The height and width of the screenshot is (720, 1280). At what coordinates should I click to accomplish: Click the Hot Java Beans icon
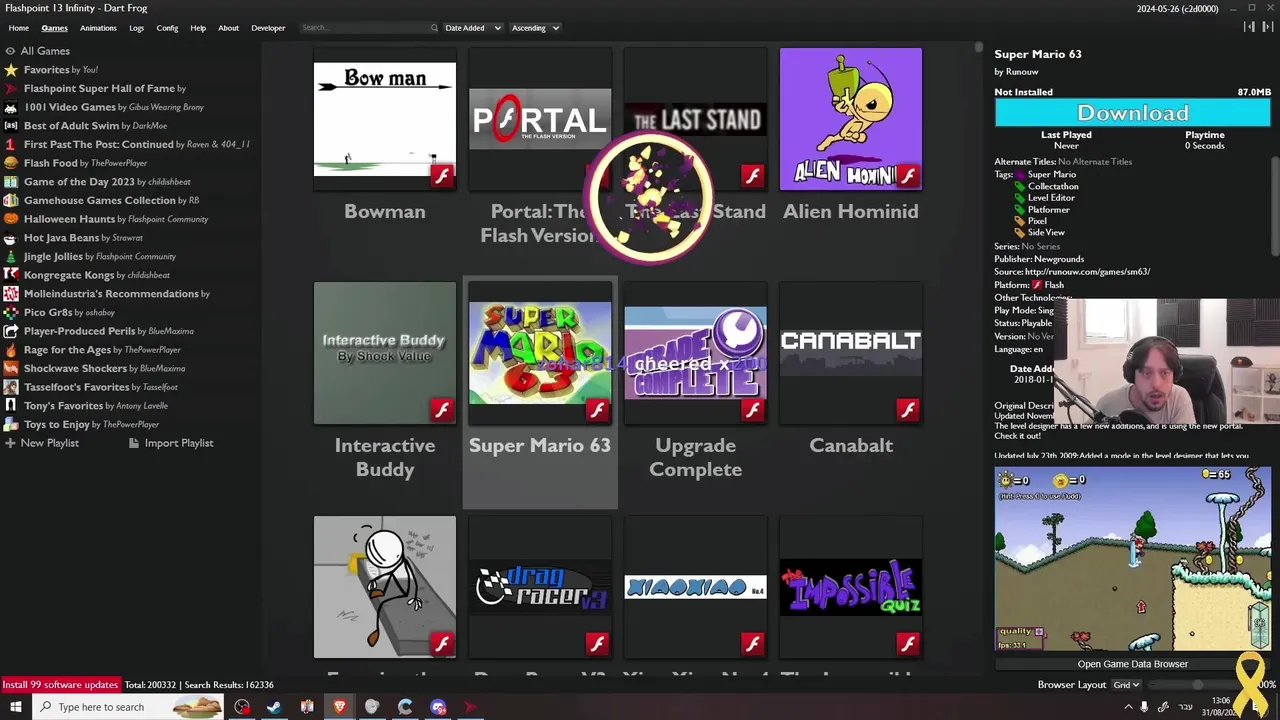pos(10,238)
